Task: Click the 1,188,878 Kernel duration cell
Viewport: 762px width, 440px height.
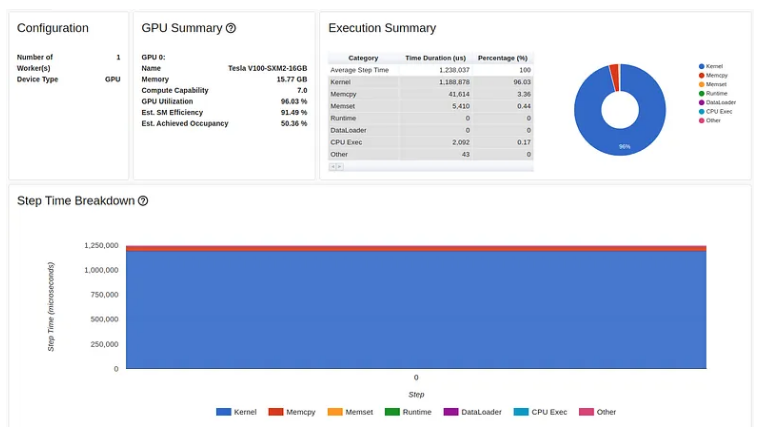Action: [x=435, y=82]
